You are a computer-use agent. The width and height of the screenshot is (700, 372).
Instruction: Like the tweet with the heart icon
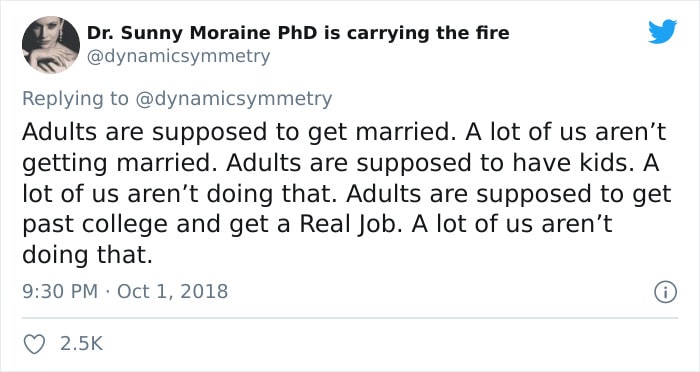coord(34,344)
